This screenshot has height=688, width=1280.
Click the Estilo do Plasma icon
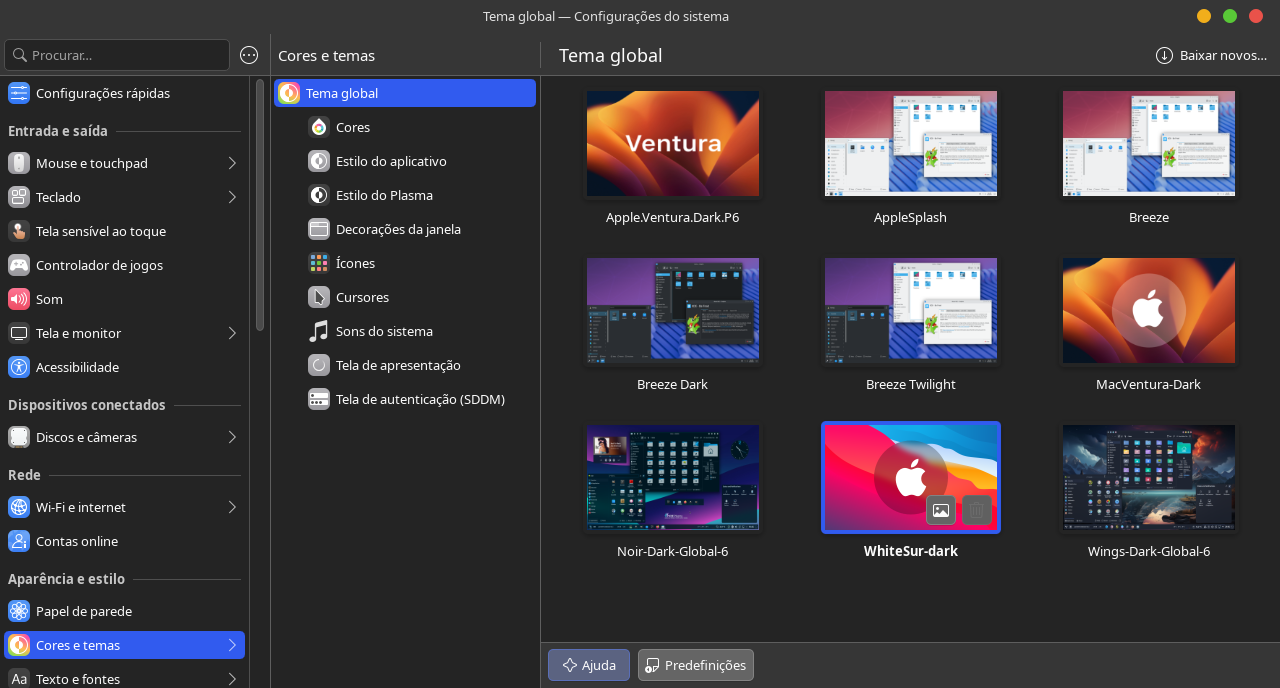tap(319, 195)
